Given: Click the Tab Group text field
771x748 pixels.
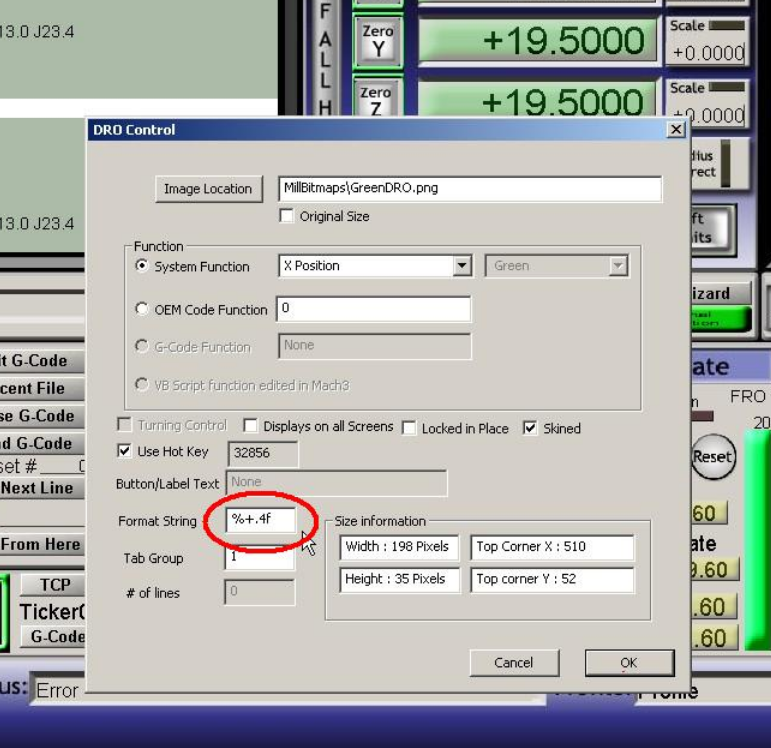Looking at the screenshot, I should tap(259, 557).
